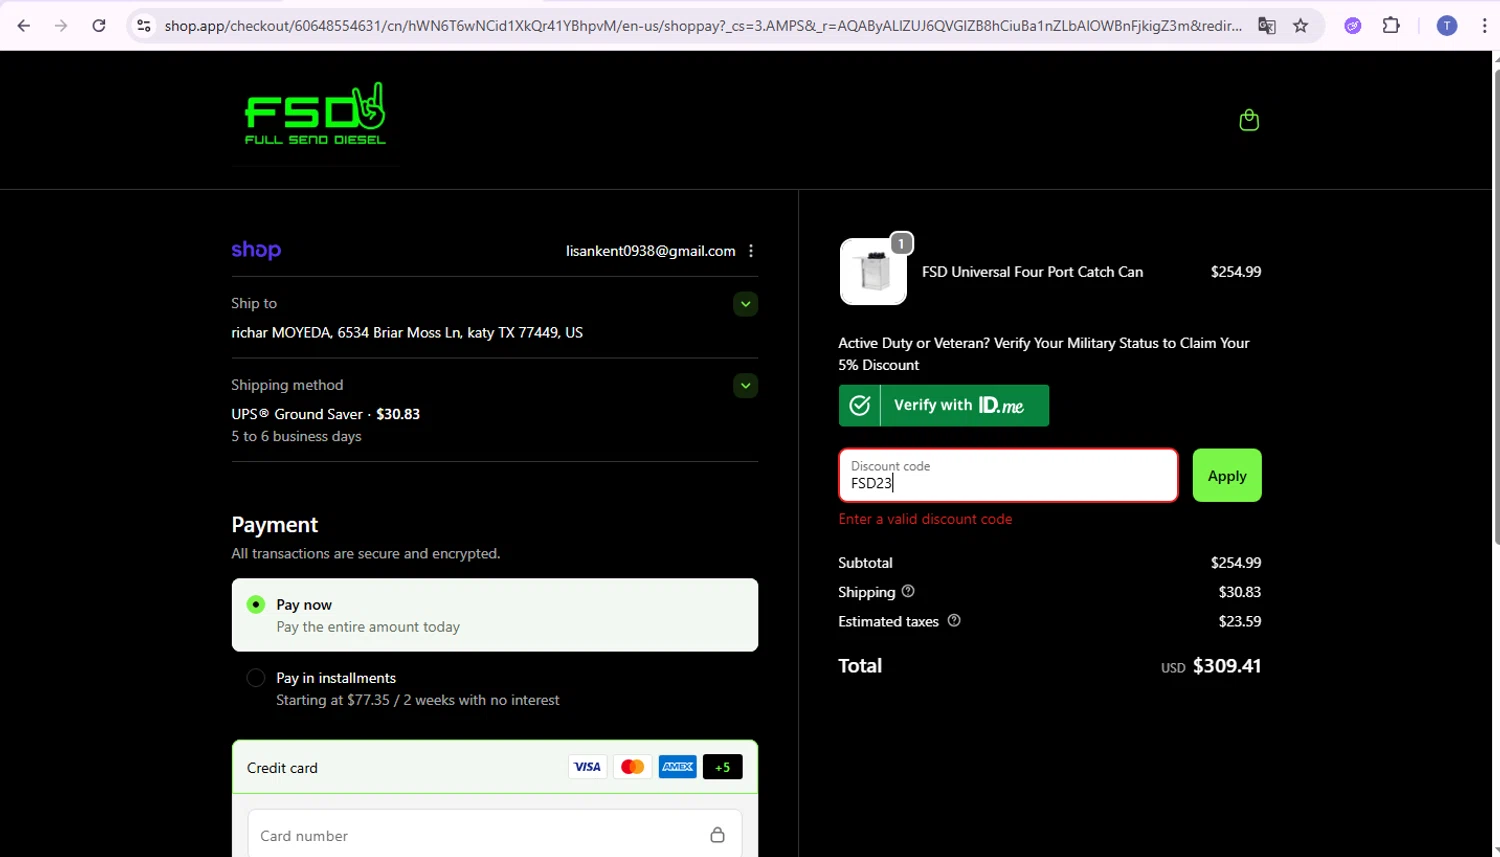This screenshot has width=1500, height=857.
Task: Click the Full Send Diesel logo
Action: click(x=316, y=114)
